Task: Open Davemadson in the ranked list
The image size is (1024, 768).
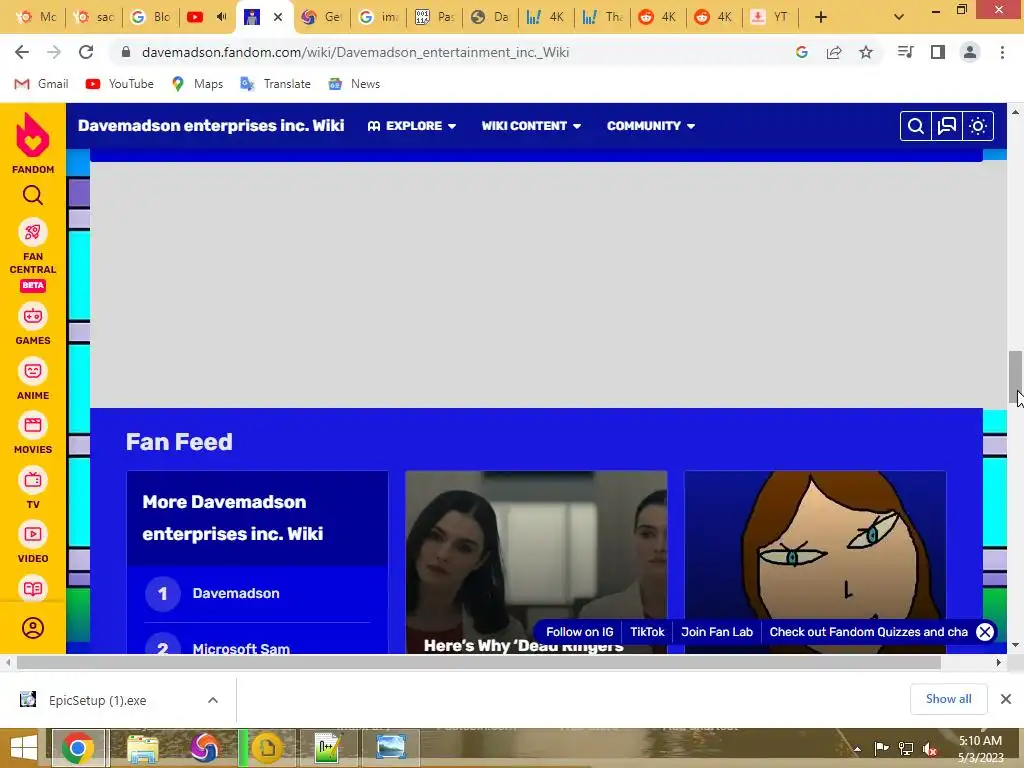Action: (236, 593)
